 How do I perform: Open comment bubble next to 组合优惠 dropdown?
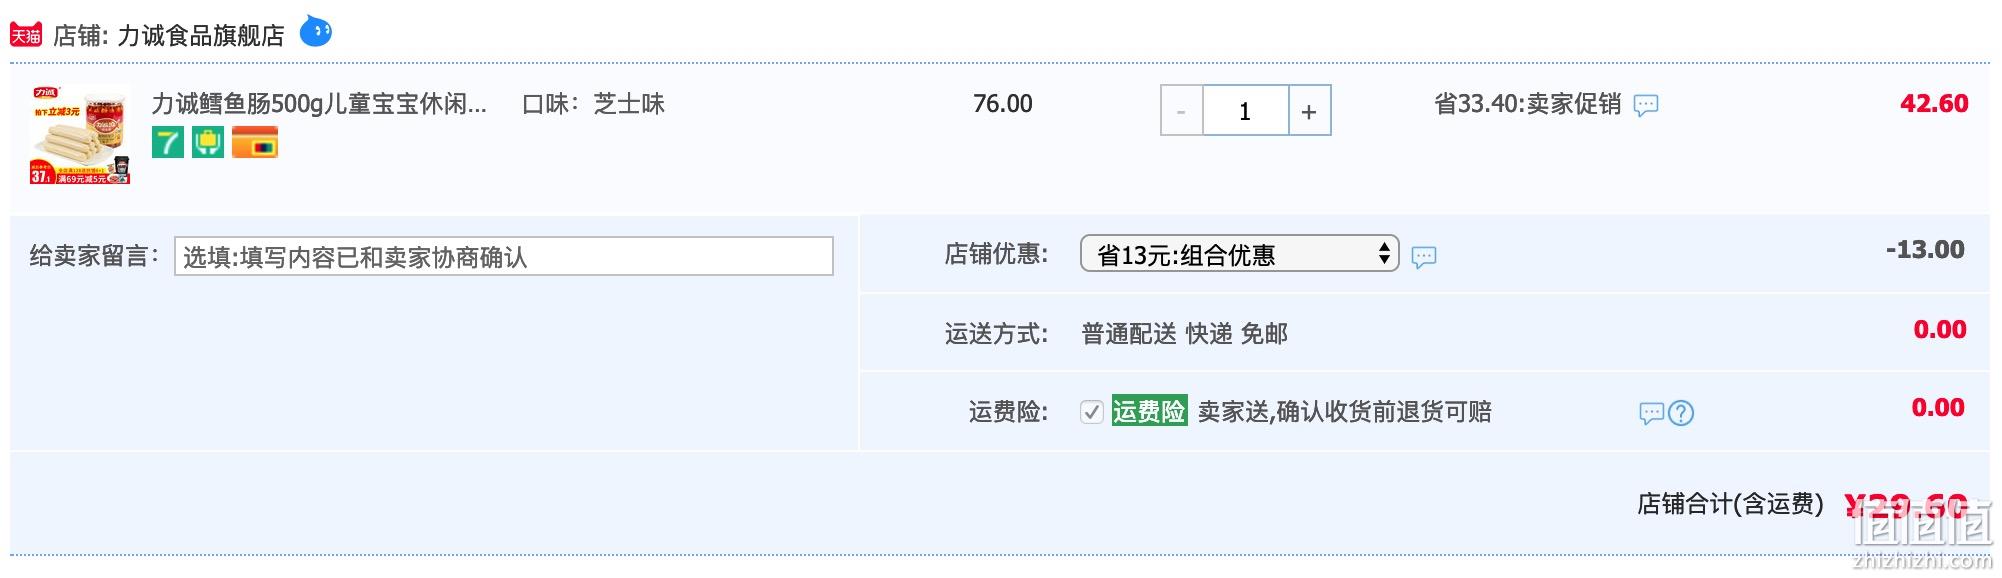coord(1423,258)
